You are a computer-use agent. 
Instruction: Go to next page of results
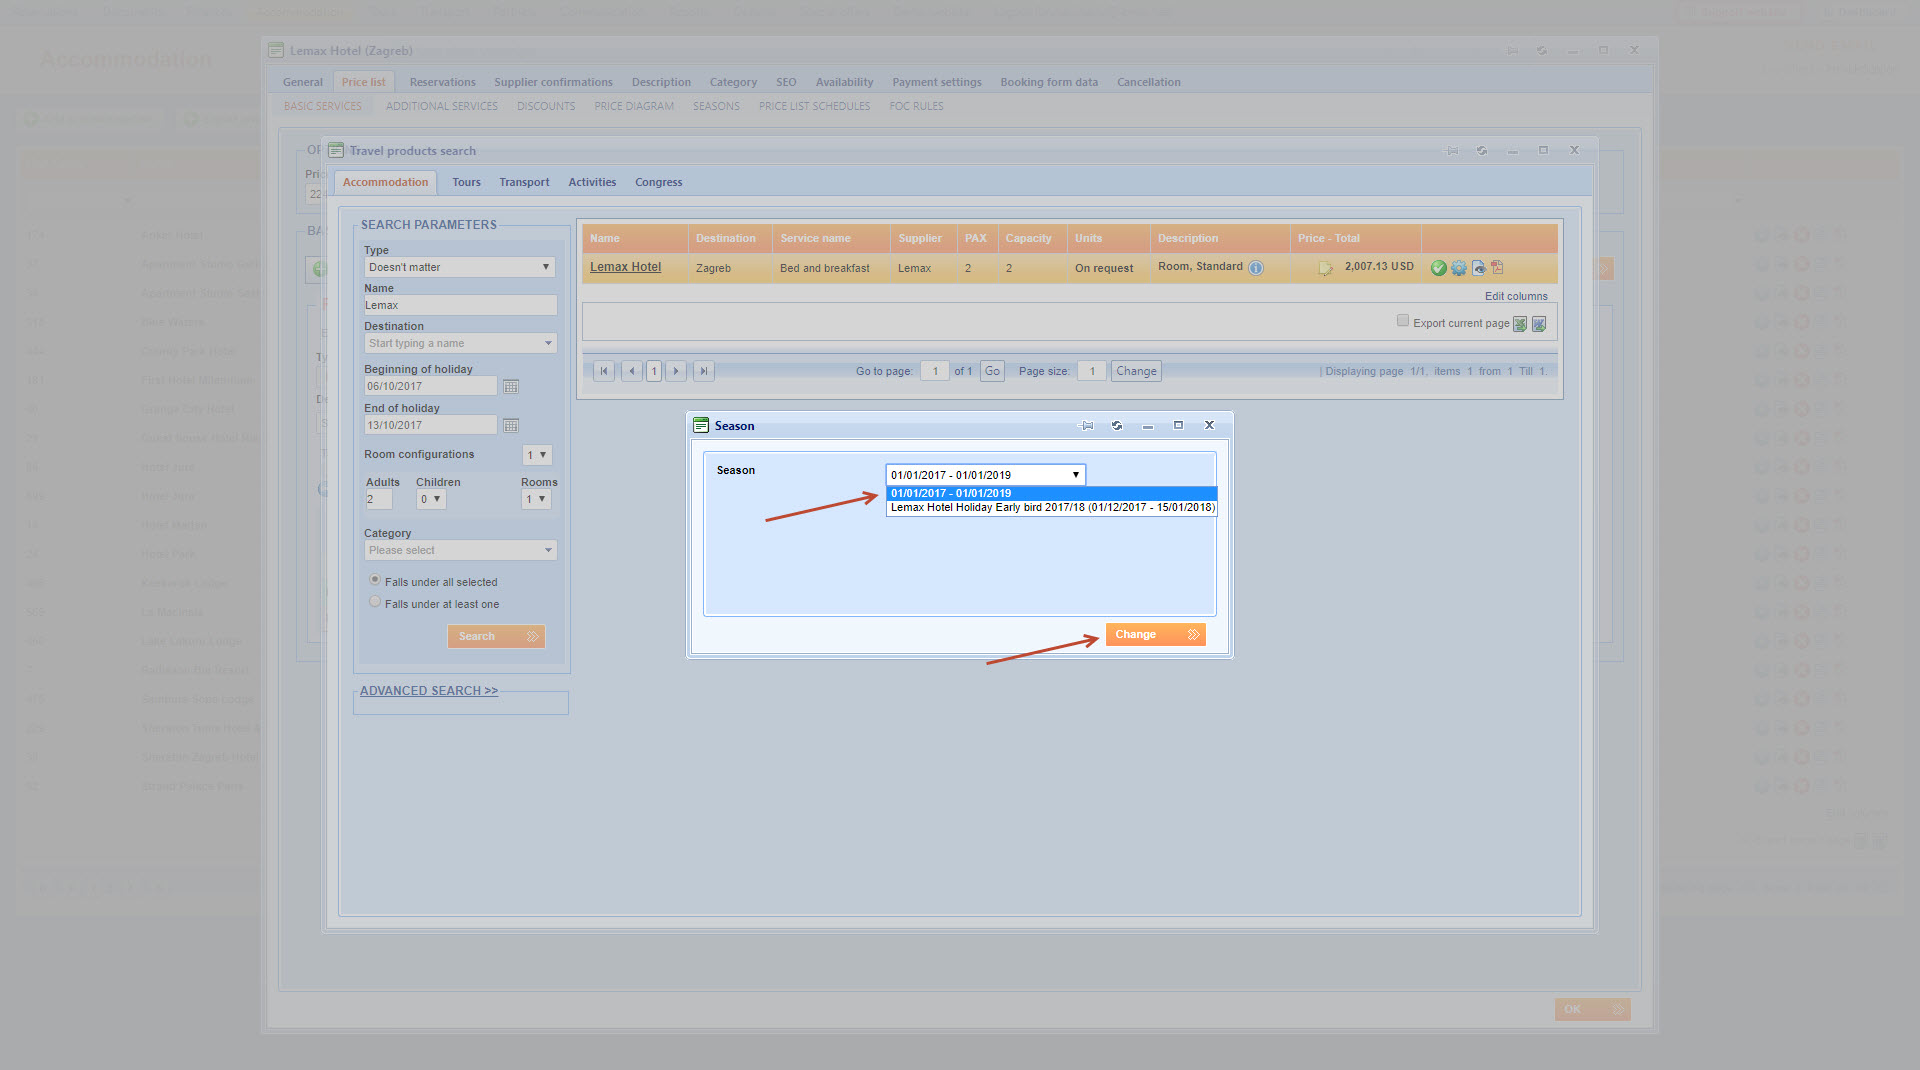pos(676,371)
